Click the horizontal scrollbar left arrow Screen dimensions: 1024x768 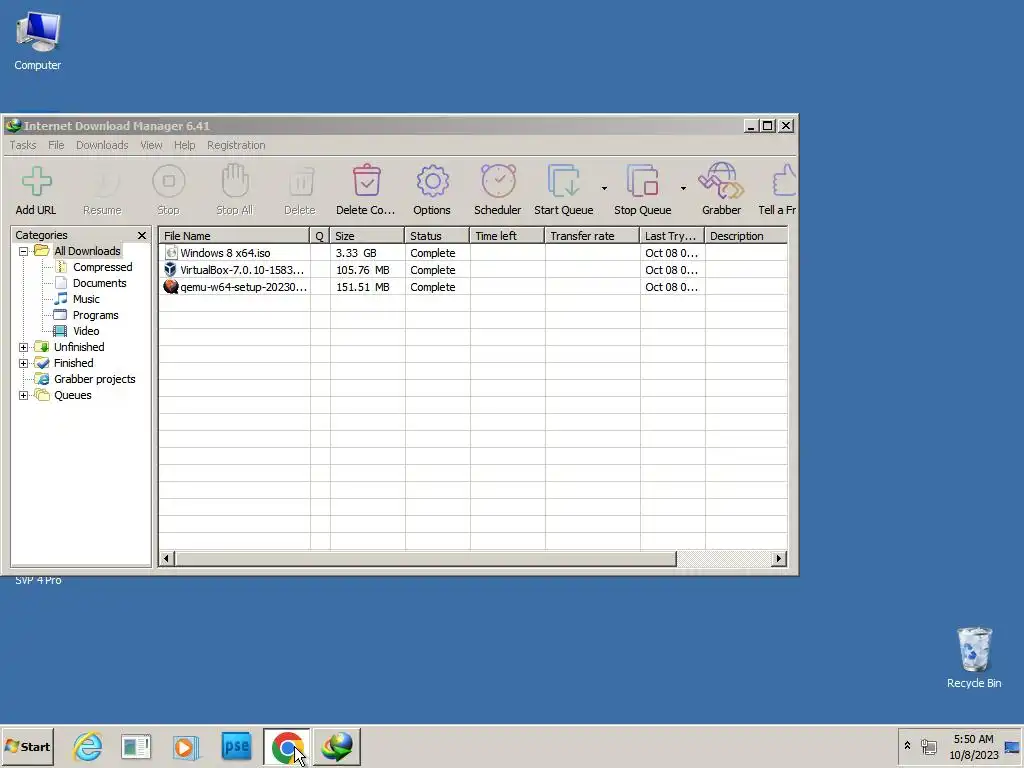point(167,558)
